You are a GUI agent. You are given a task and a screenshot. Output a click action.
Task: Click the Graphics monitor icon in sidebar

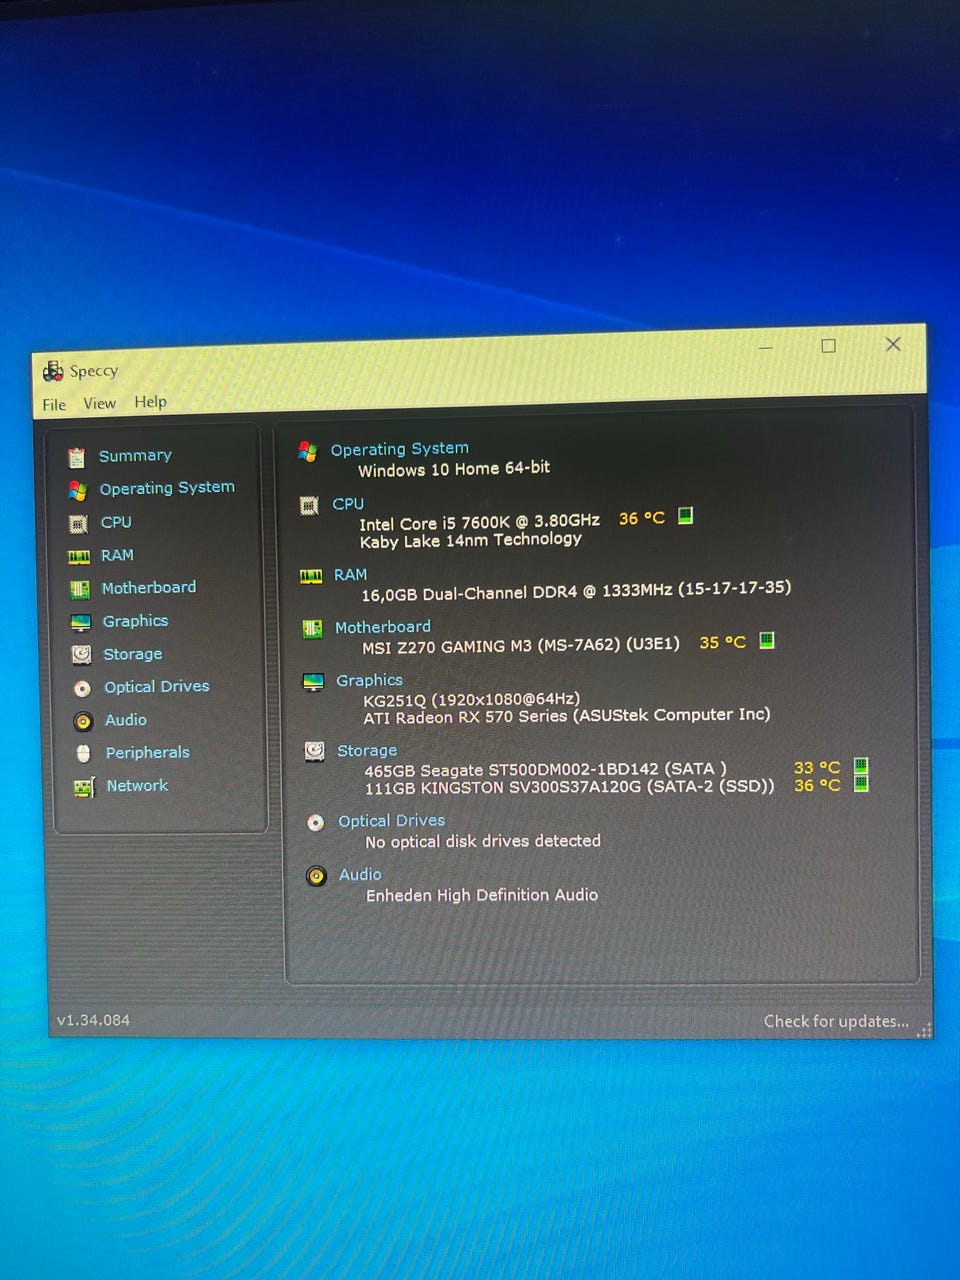point(81,623)
